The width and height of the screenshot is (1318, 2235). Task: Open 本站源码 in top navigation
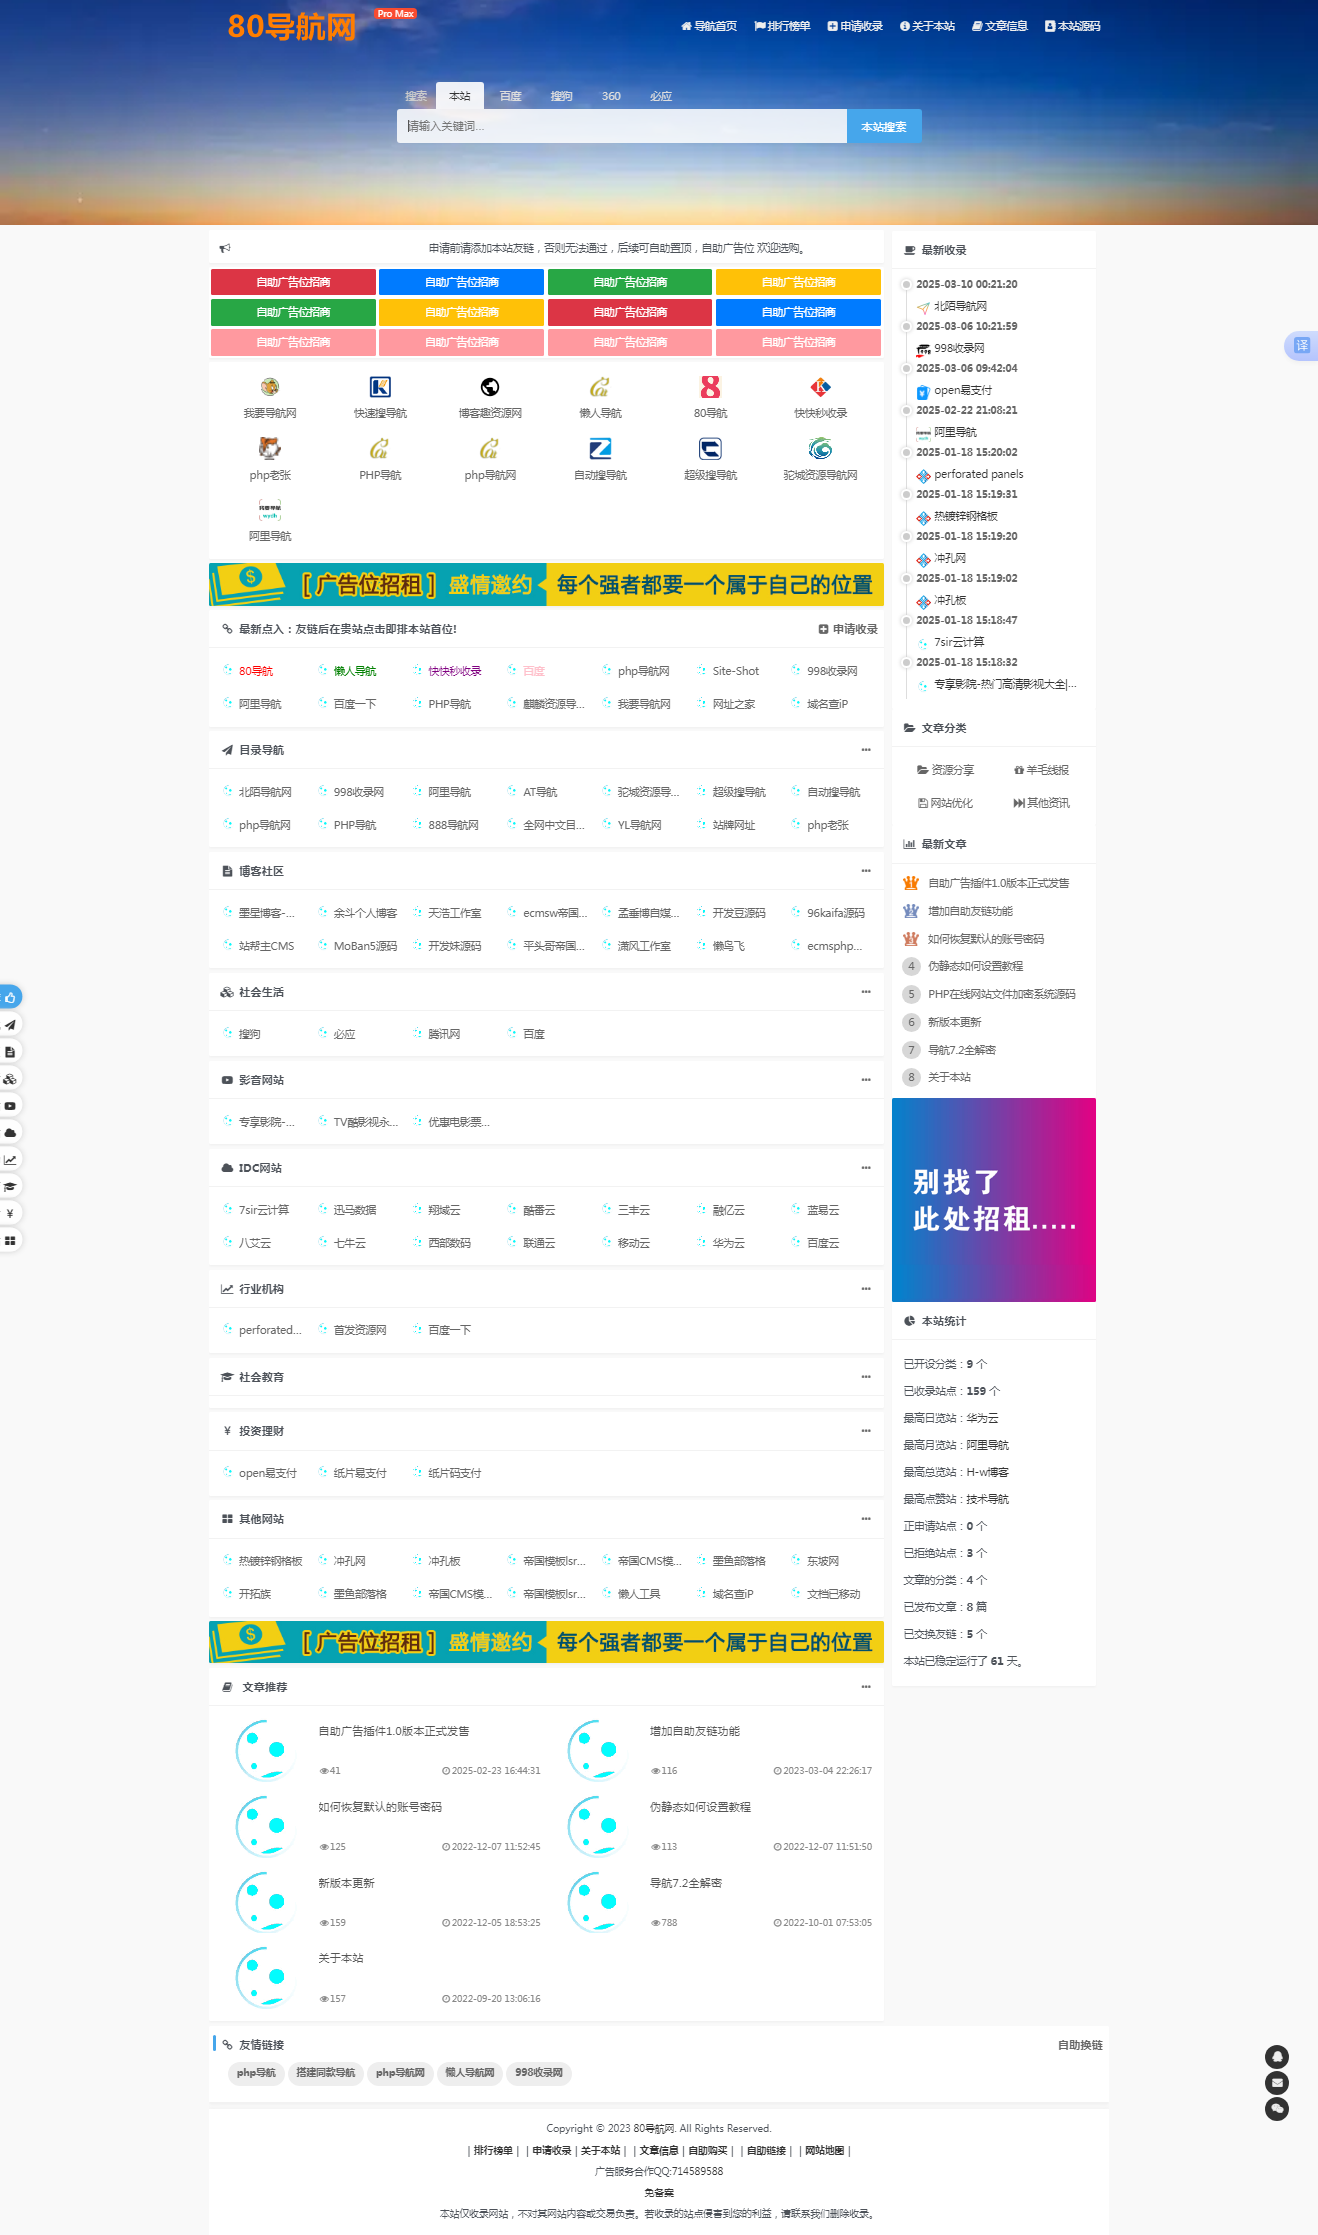(x=1073, y=26)
